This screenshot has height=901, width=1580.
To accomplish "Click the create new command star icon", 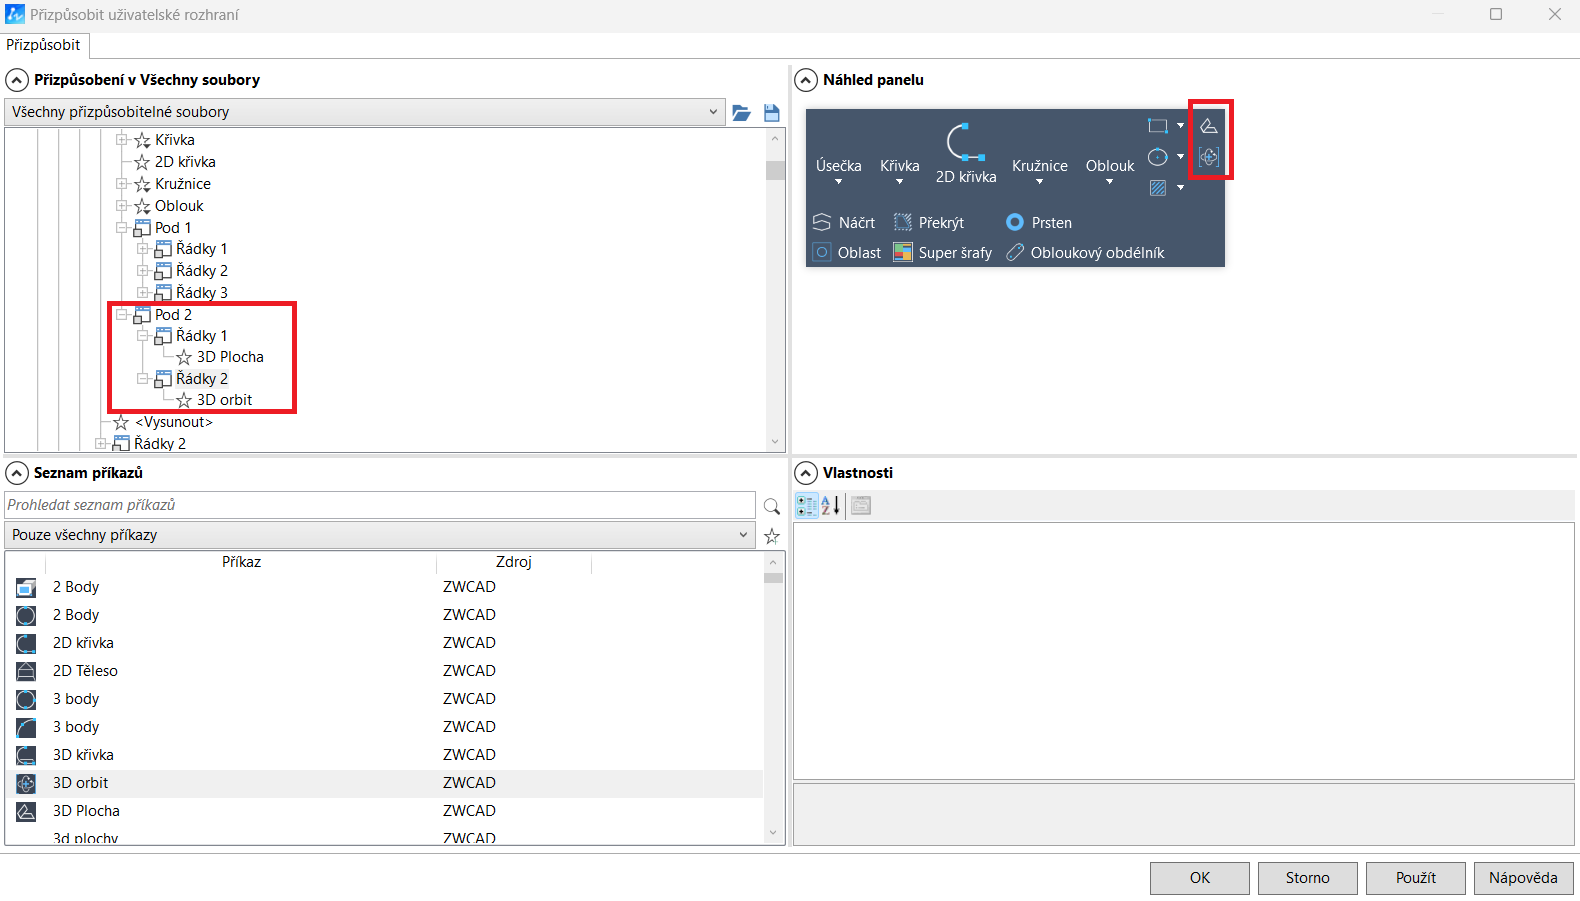I will pos(771,536).
